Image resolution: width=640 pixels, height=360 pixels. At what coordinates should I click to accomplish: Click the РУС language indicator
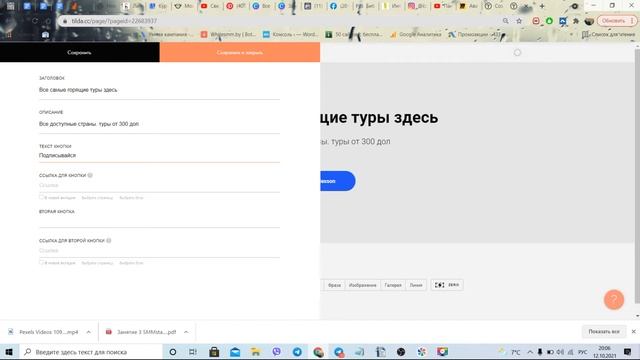(583, 352)
